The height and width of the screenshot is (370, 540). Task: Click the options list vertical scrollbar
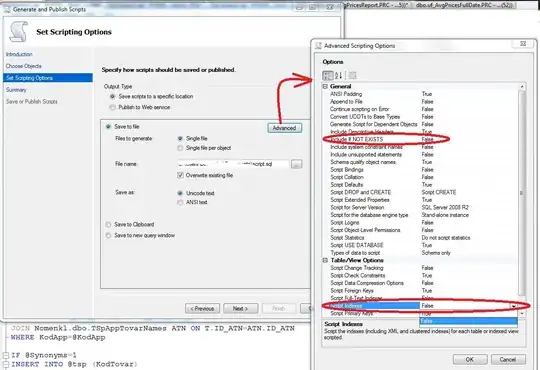pyautogui.click(x=522, y=193)
